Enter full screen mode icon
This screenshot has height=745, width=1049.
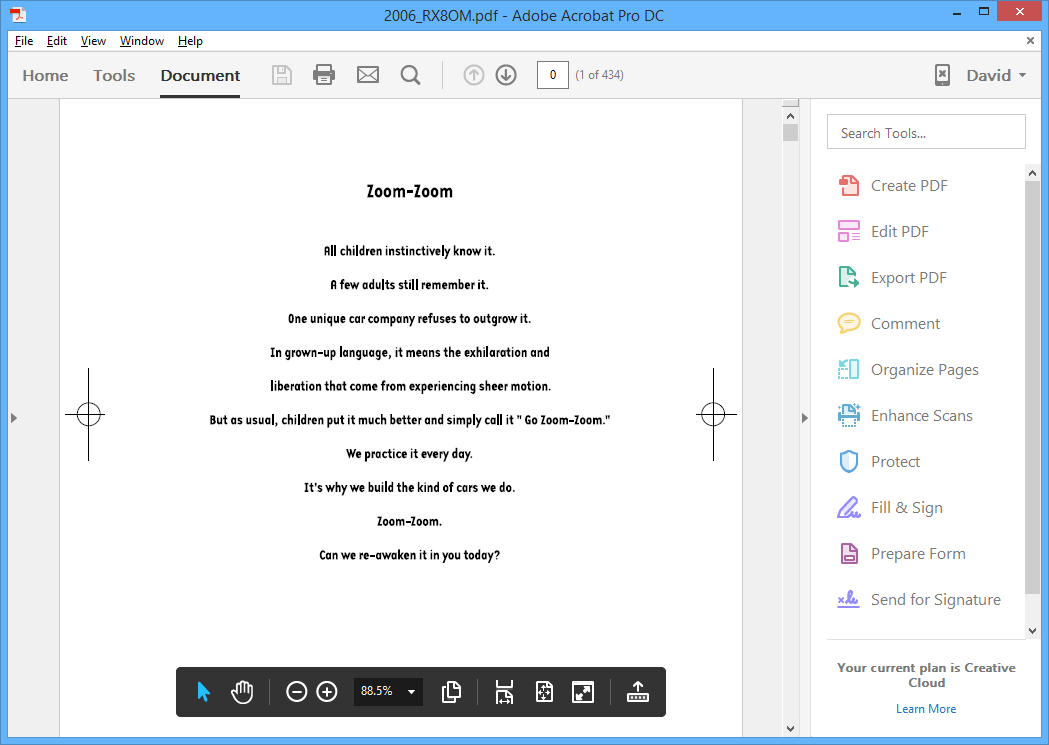(x=583, y=691)
